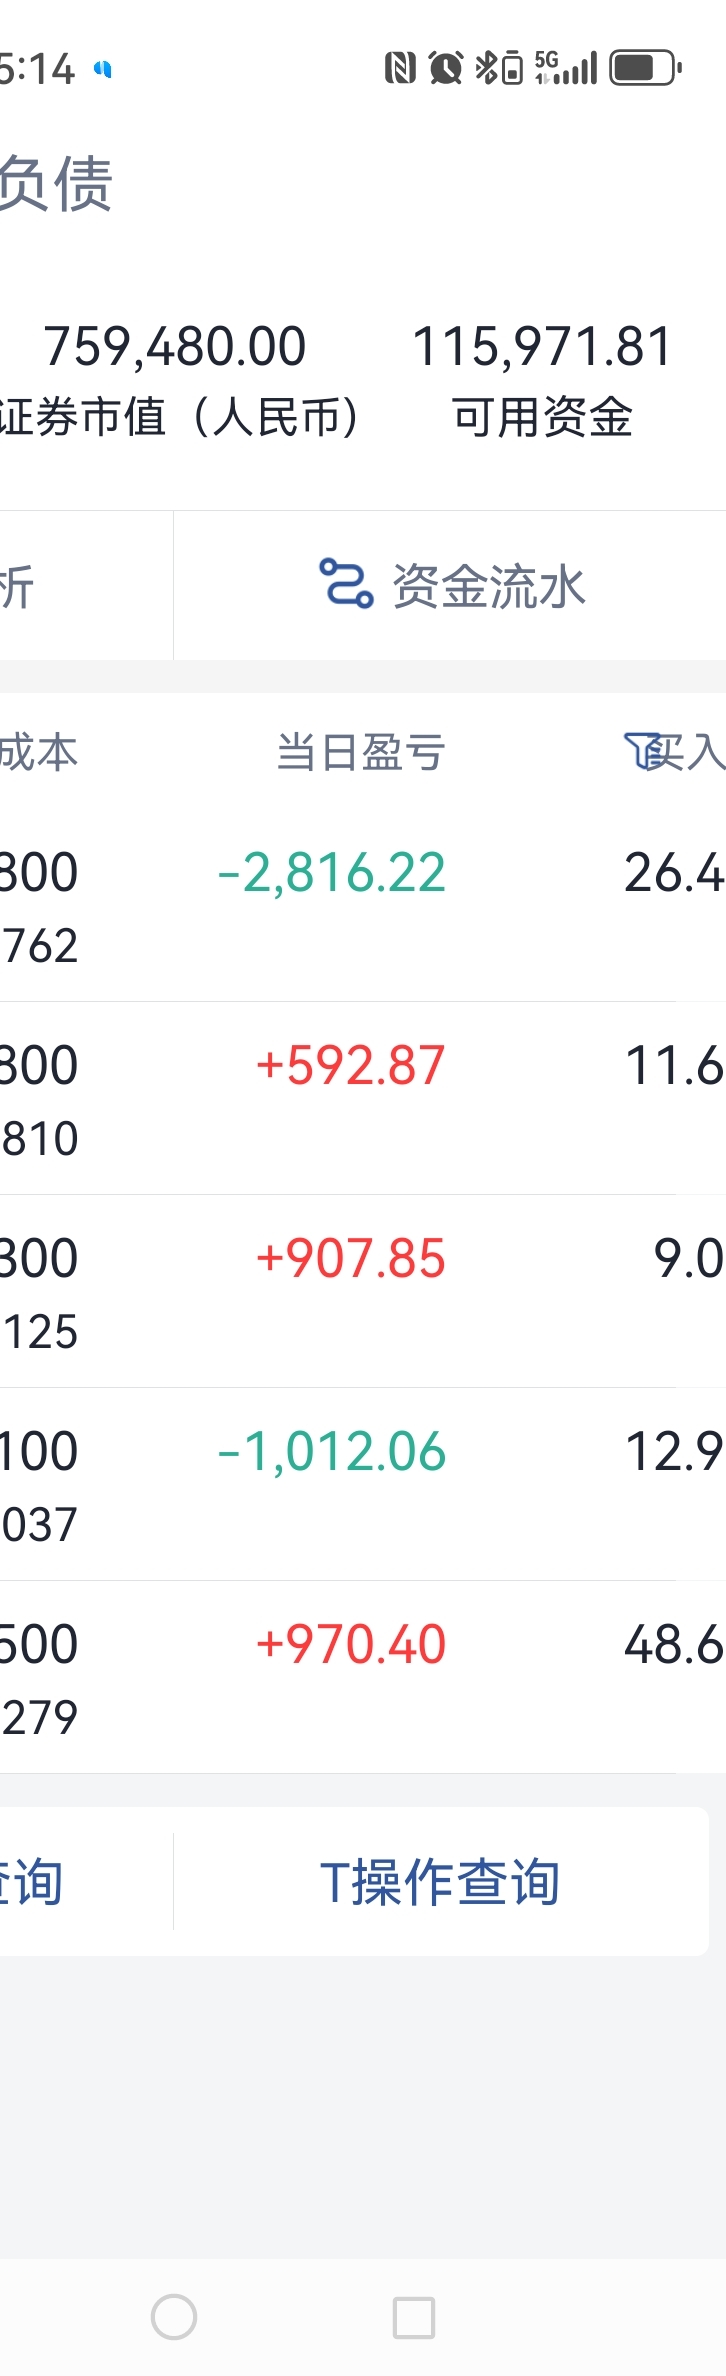The height and width of the screenshot is (2376, 726).
Task: Tap the filter funnel icon beside 买入
Action: (641, 751)
